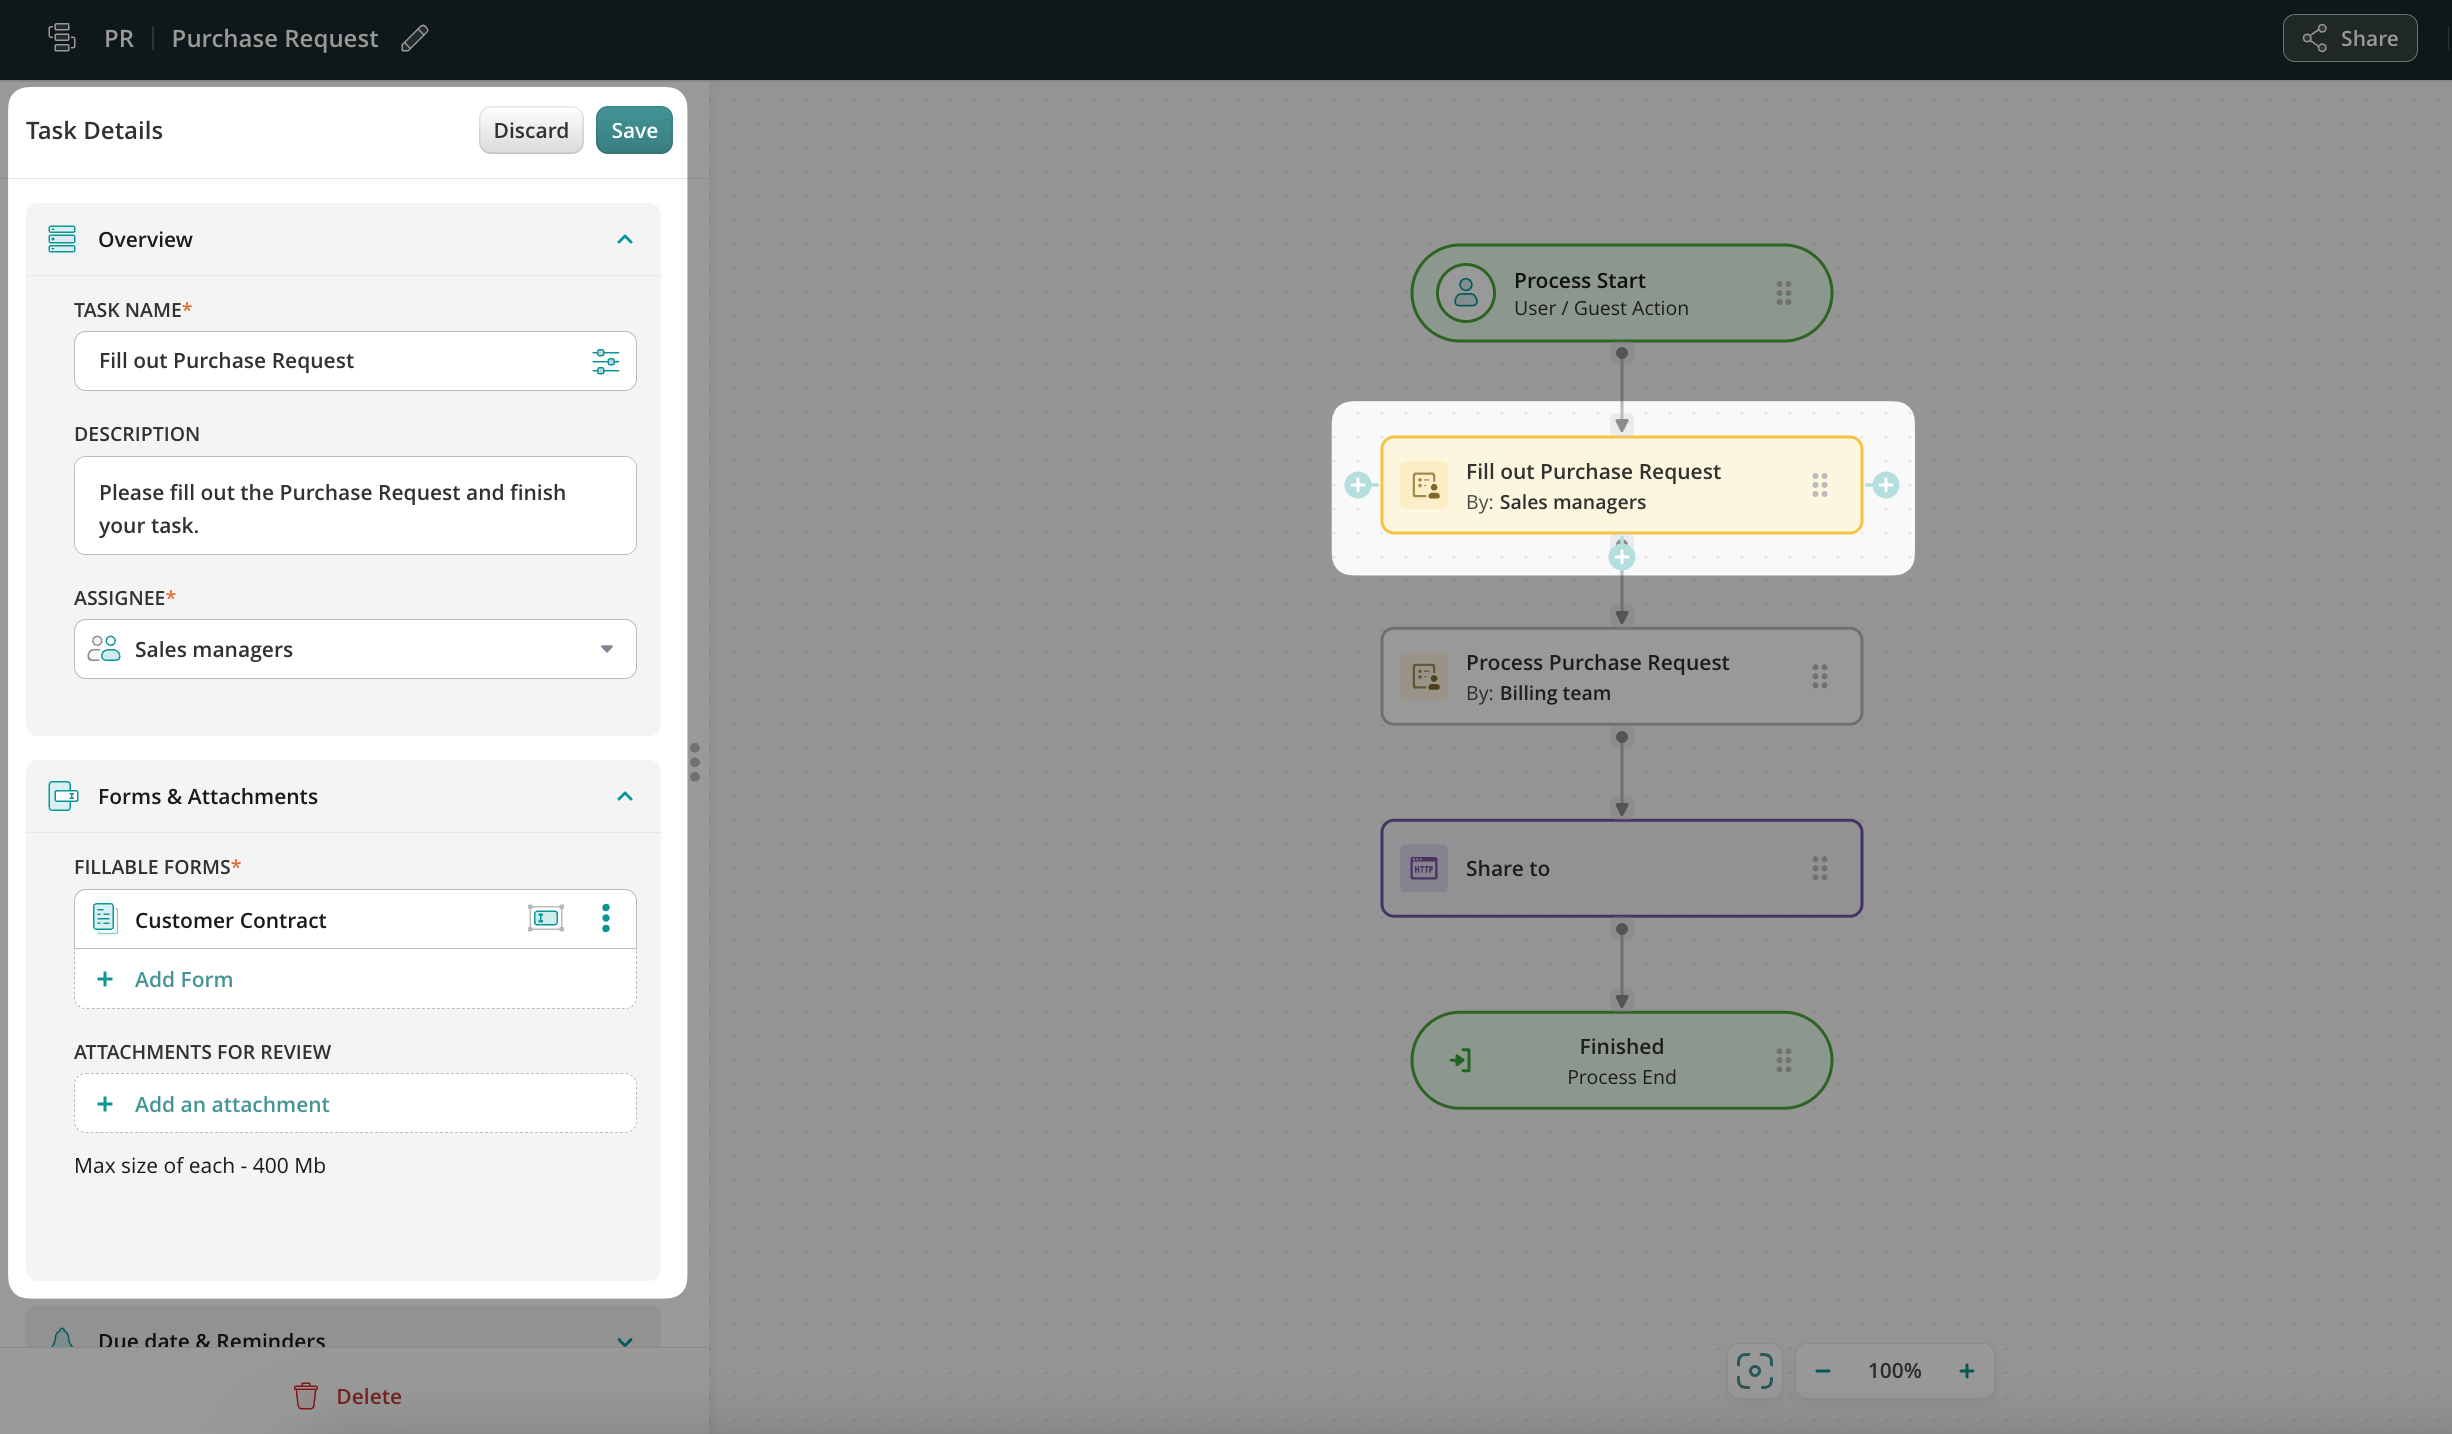Click the form field mapping icon for Customer Contract

[545, 918]
